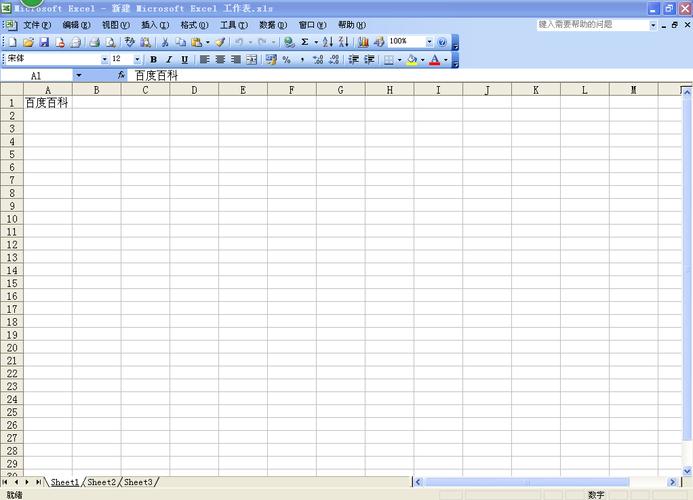
Task: Expand the font name dropdown showing 宋体
Action: tap(104, 60)
